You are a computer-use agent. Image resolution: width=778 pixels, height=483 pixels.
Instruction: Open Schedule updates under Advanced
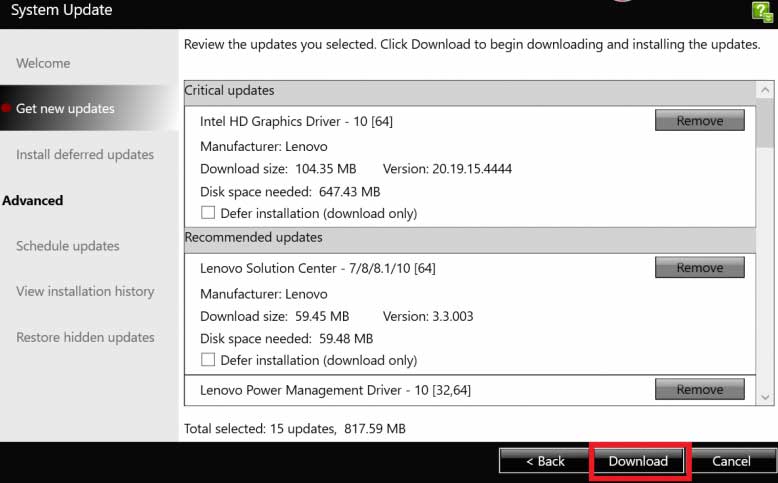point(67,246)
